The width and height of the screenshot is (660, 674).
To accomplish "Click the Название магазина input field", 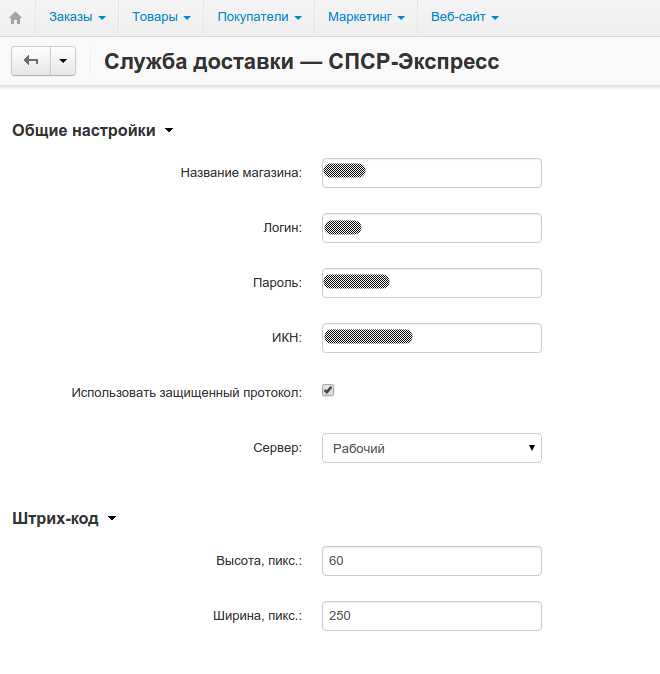I will coord(431,173).
